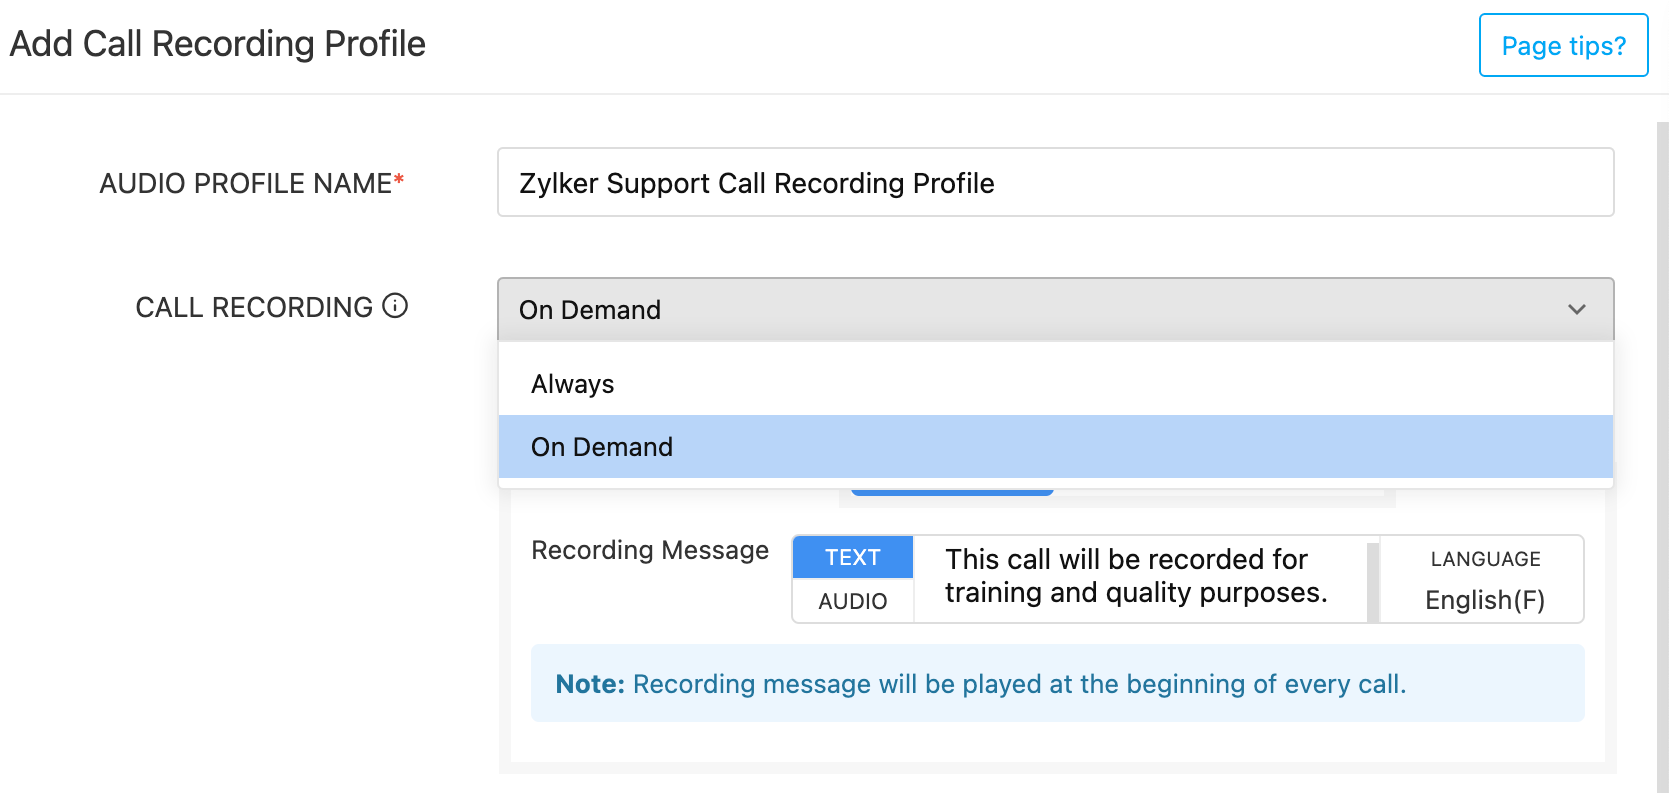Switch recording message to TEXT mode
This screenshot has width=1669, height=793.
point(852,558)
